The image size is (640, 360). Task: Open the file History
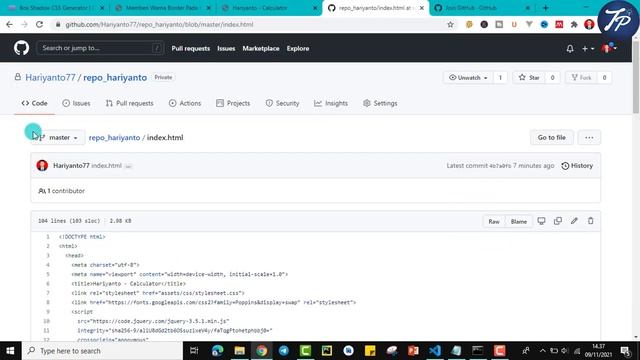577,166
